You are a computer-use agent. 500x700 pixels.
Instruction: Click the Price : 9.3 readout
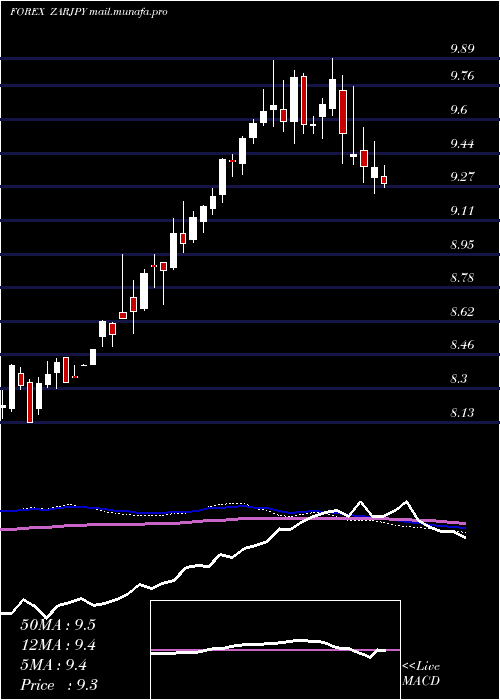tap(59, 685)
